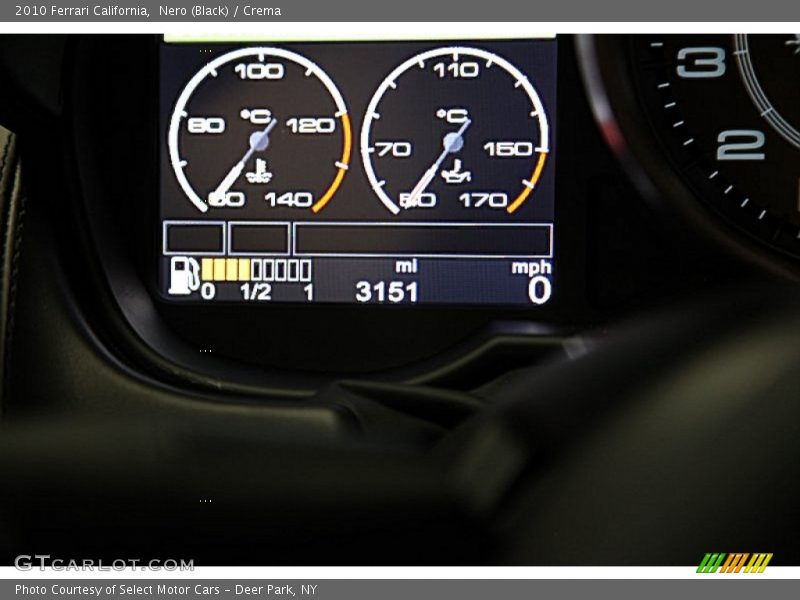Screen dimensions: 800x600
Task: Click the 'mph' unit label
Action: click(x=531, y=267)
